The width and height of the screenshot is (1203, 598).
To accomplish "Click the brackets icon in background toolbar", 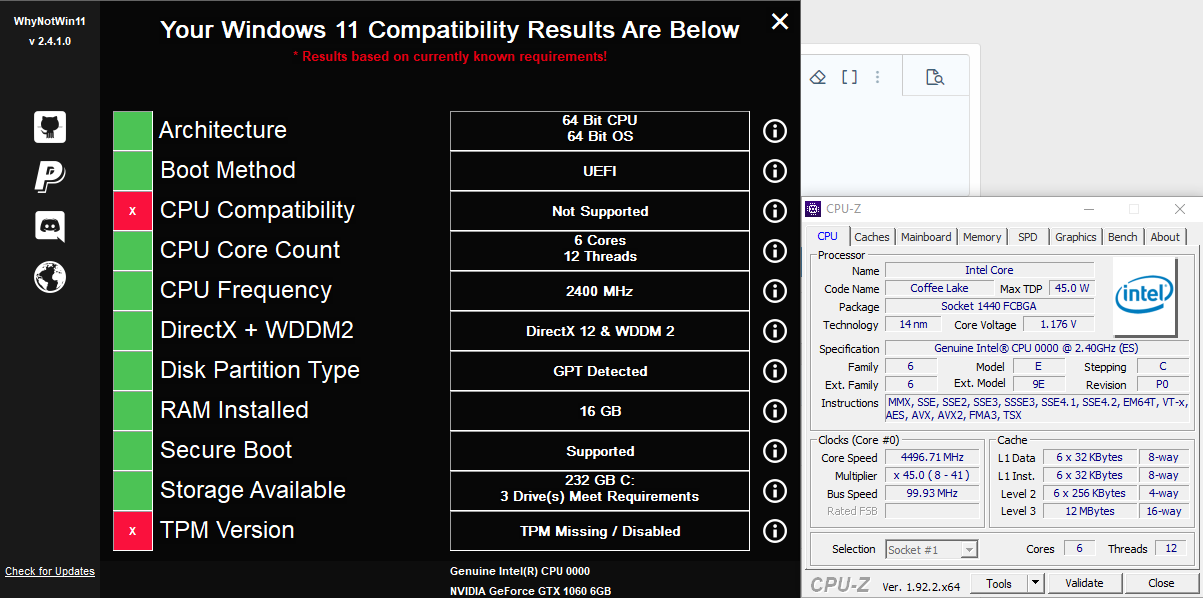I will (849, 77).
